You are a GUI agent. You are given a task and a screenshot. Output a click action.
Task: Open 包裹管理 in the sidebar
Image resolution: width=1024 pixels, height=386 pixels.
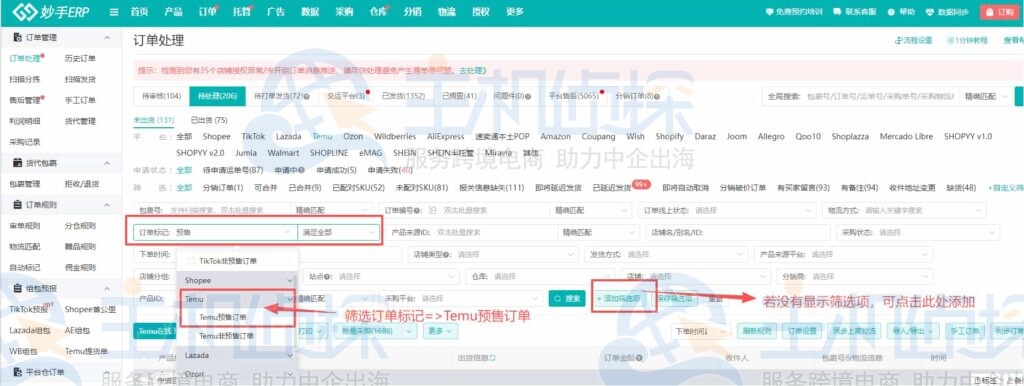pos(25,184)
